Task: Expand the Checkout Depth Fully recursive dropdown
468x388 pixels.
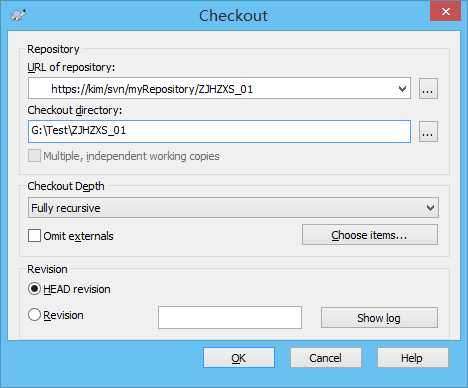Action: tap(233, 208)
